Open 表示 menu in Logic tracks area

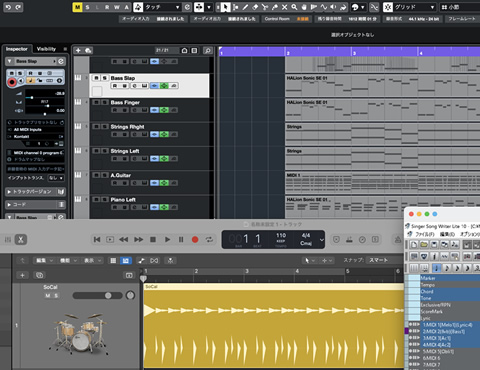[x=92, y=260]
